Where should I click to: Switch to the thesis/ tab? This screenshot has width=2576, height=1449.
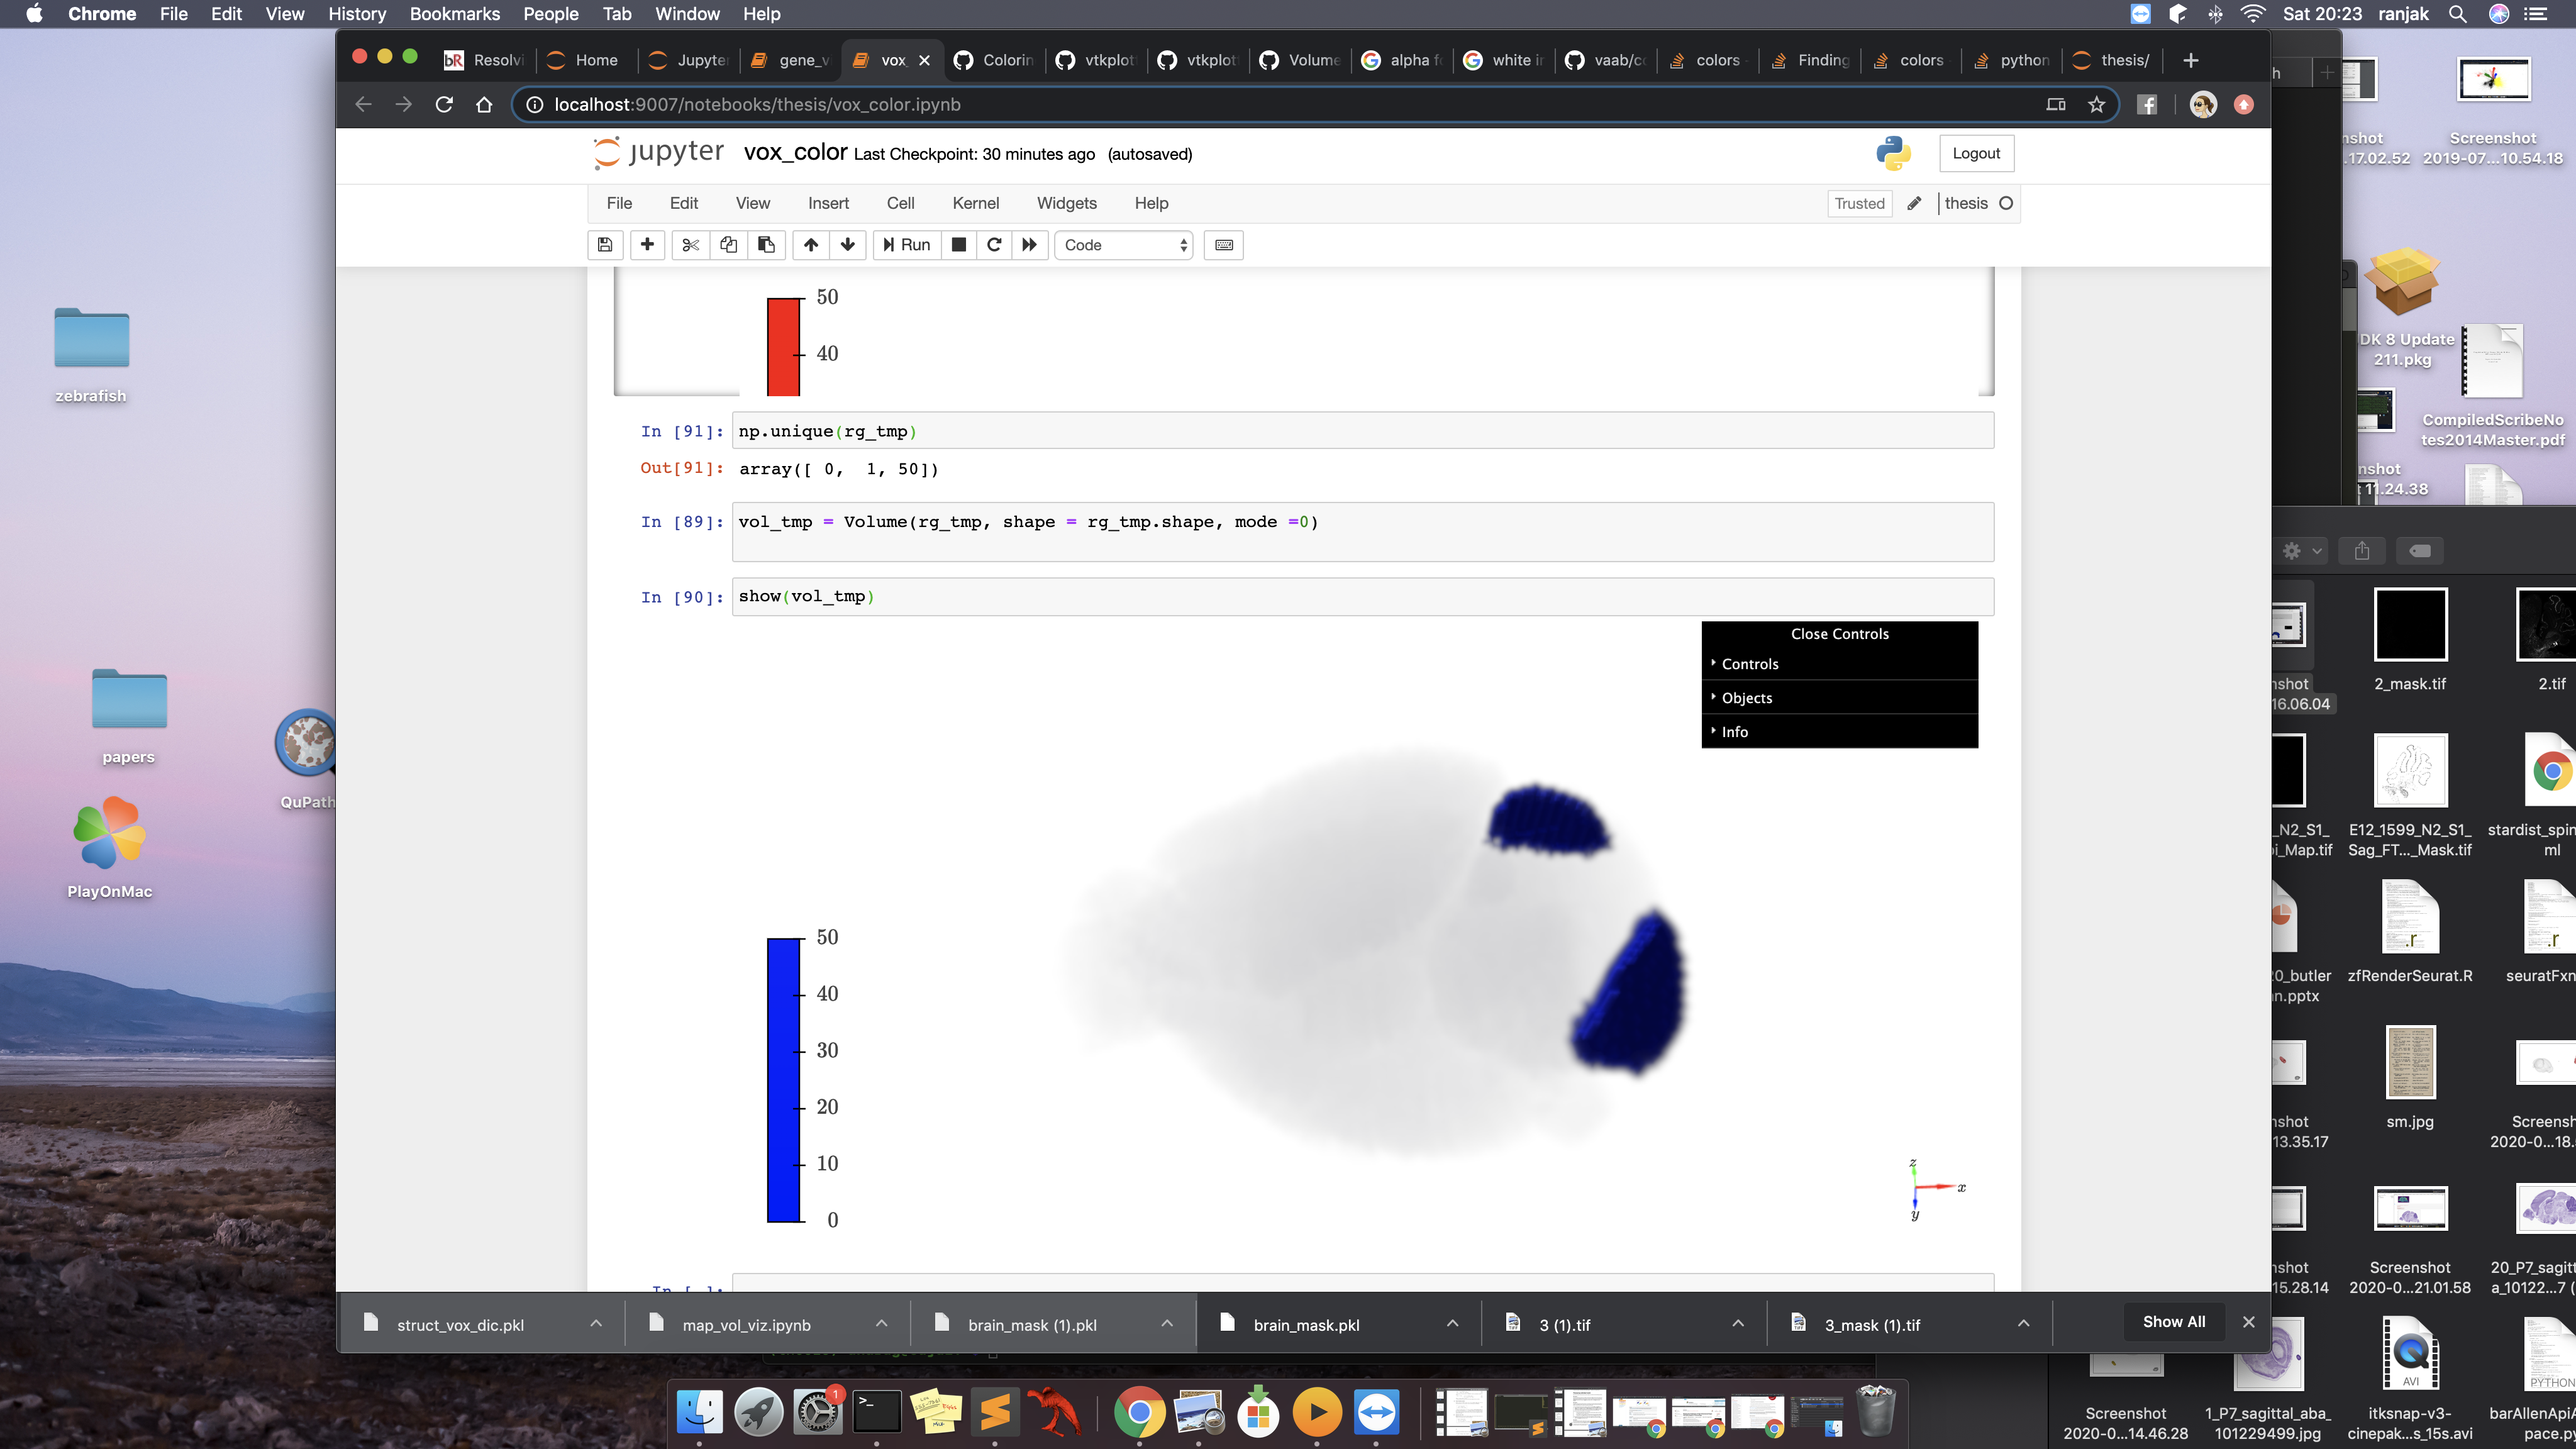point(2112,60)
